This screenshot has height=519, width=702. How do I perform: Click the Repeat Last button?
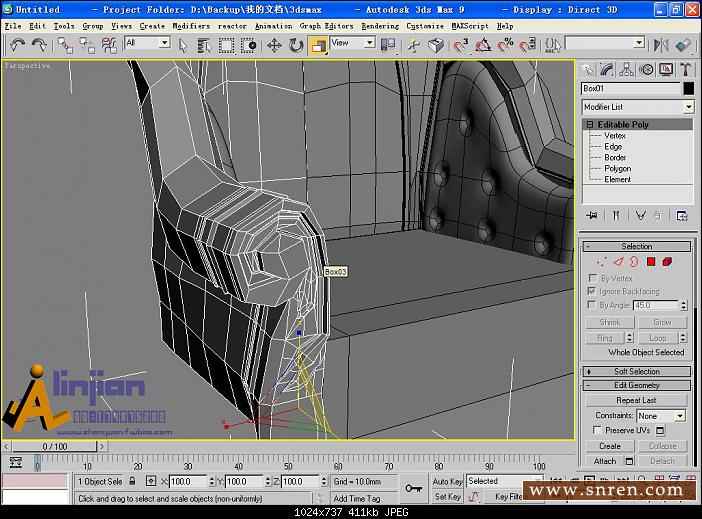pos(636,400)
